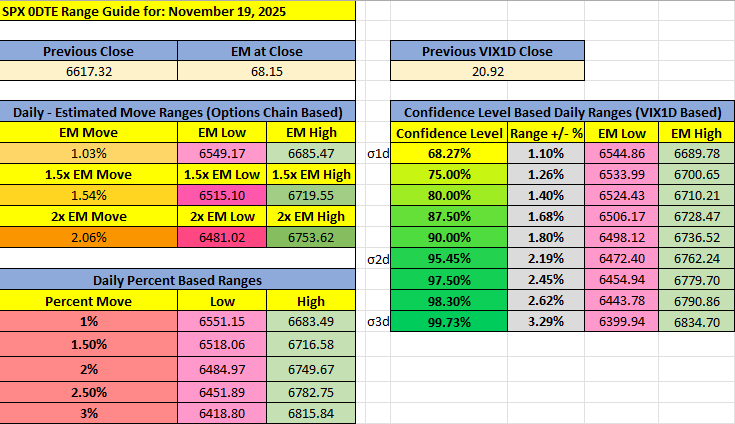The image size is (735, 424).
Task: Select the 6782.75 high value
Action: point(311,392)
